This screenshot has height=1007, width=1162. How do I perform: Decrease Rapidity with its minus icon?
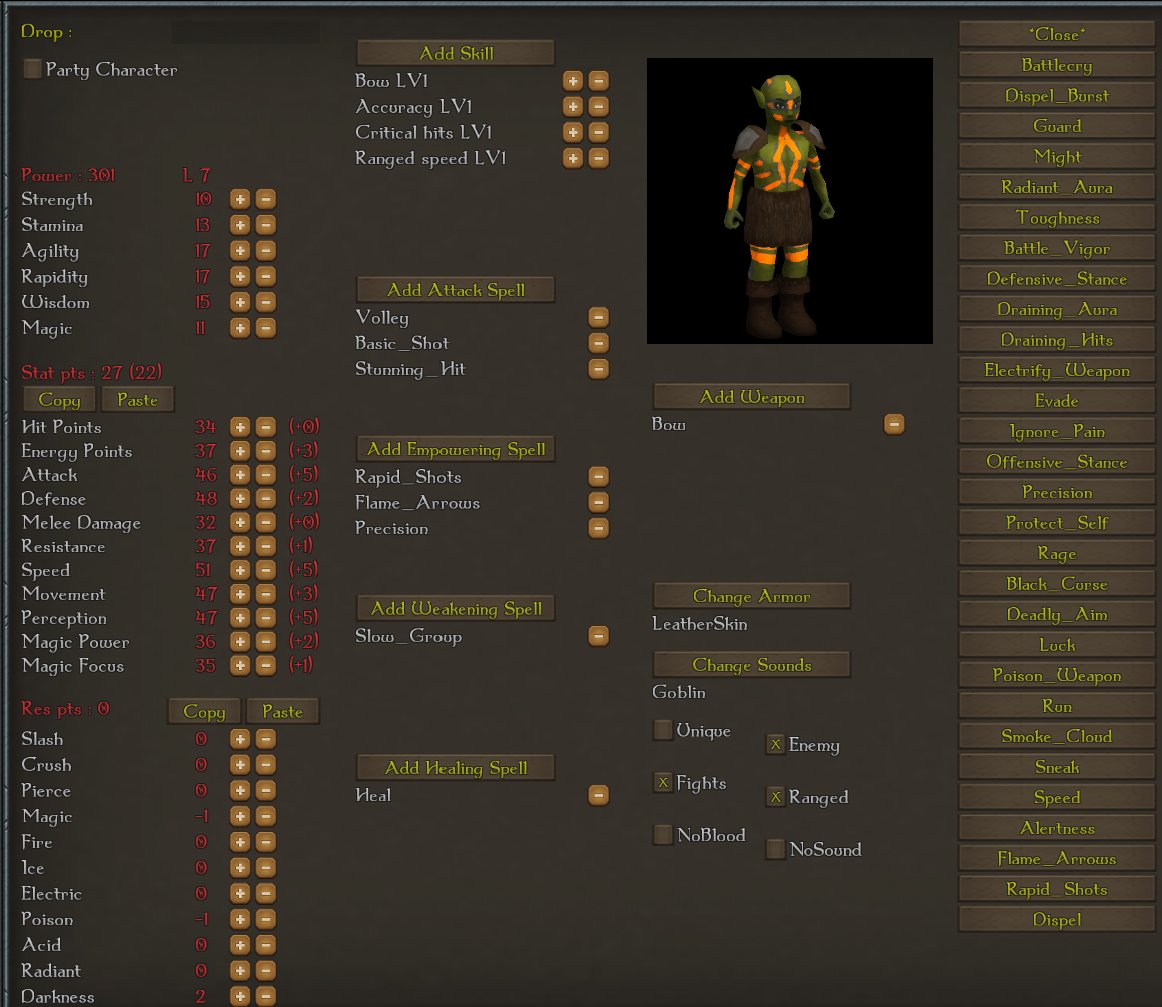pos(265,276)
